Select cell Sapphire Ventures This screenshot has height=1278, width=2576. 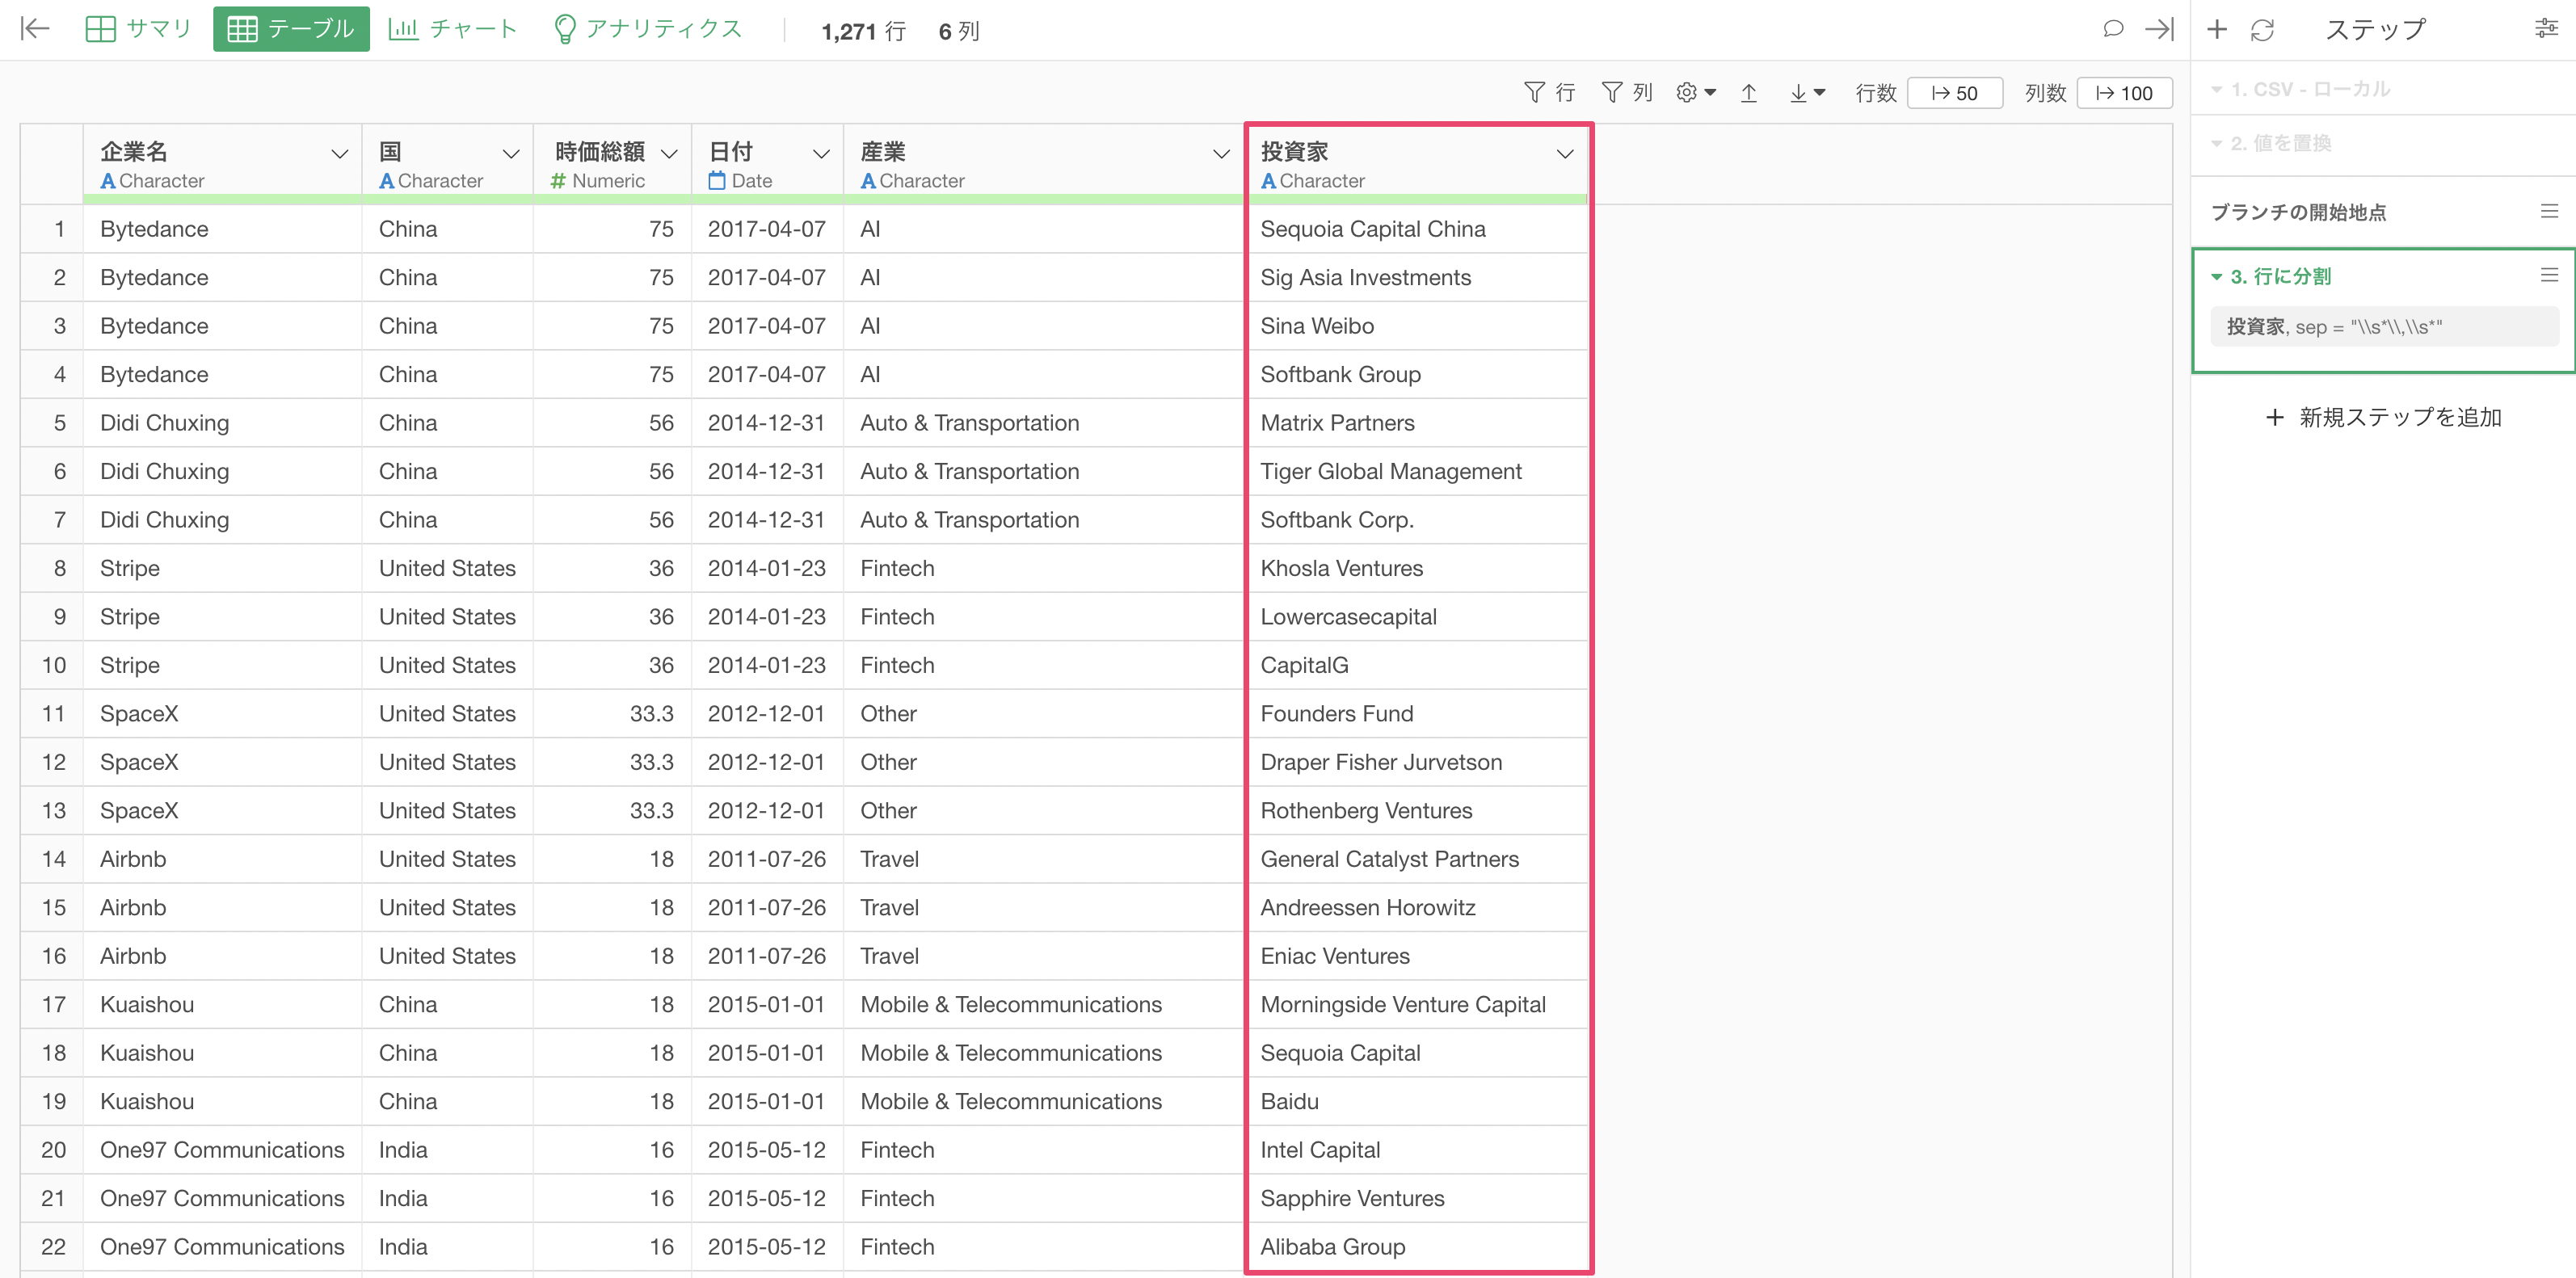click(x=1417, y=1199)
